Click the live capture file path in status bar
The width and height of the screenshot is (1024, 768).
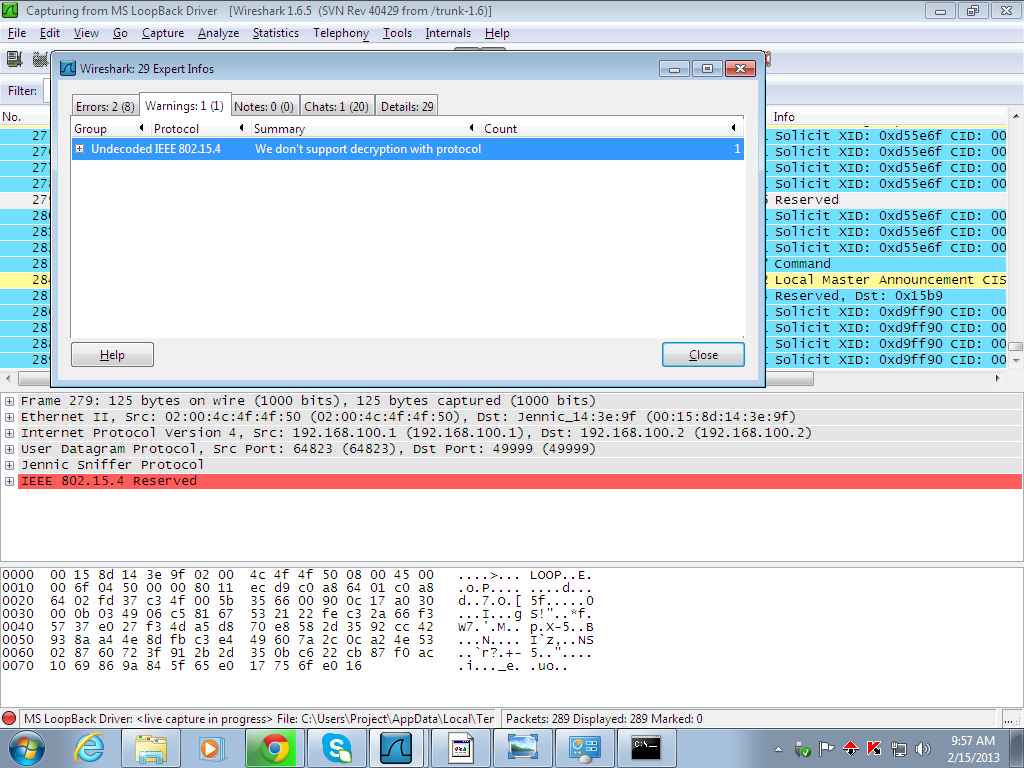point(259,719)
